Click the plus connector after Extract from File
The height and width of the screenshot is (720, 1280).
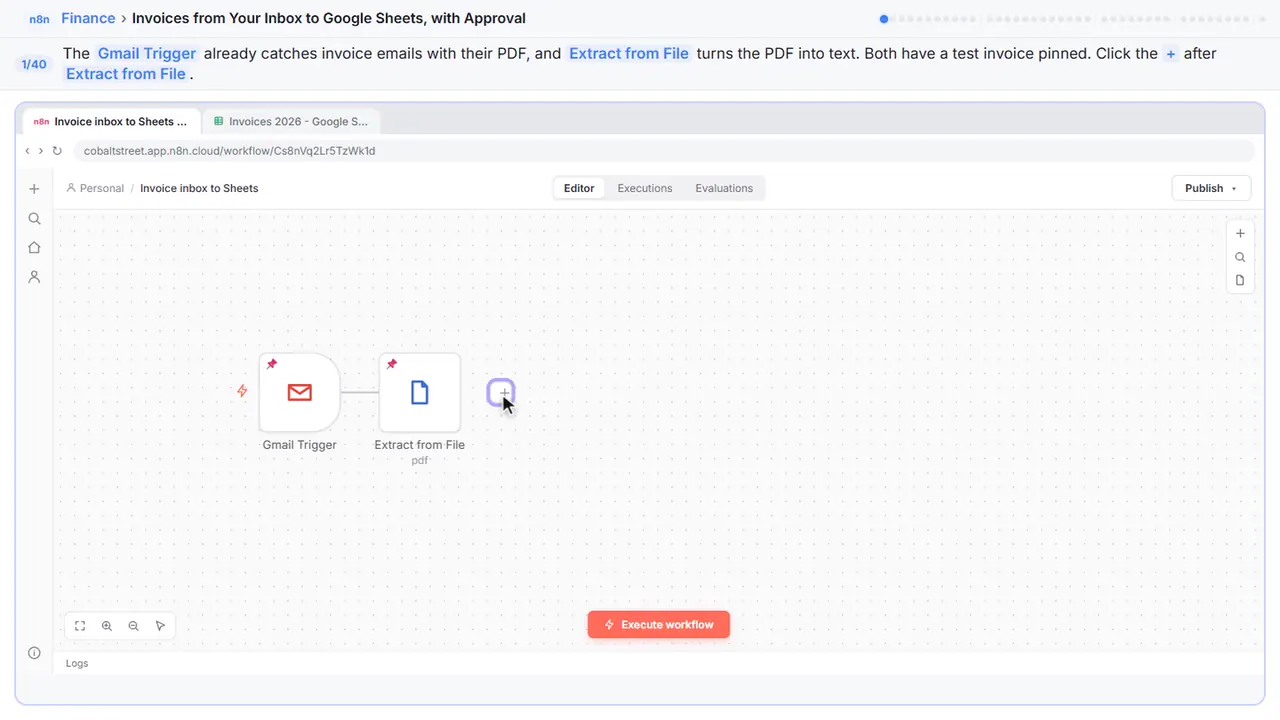tap(501, 392)
